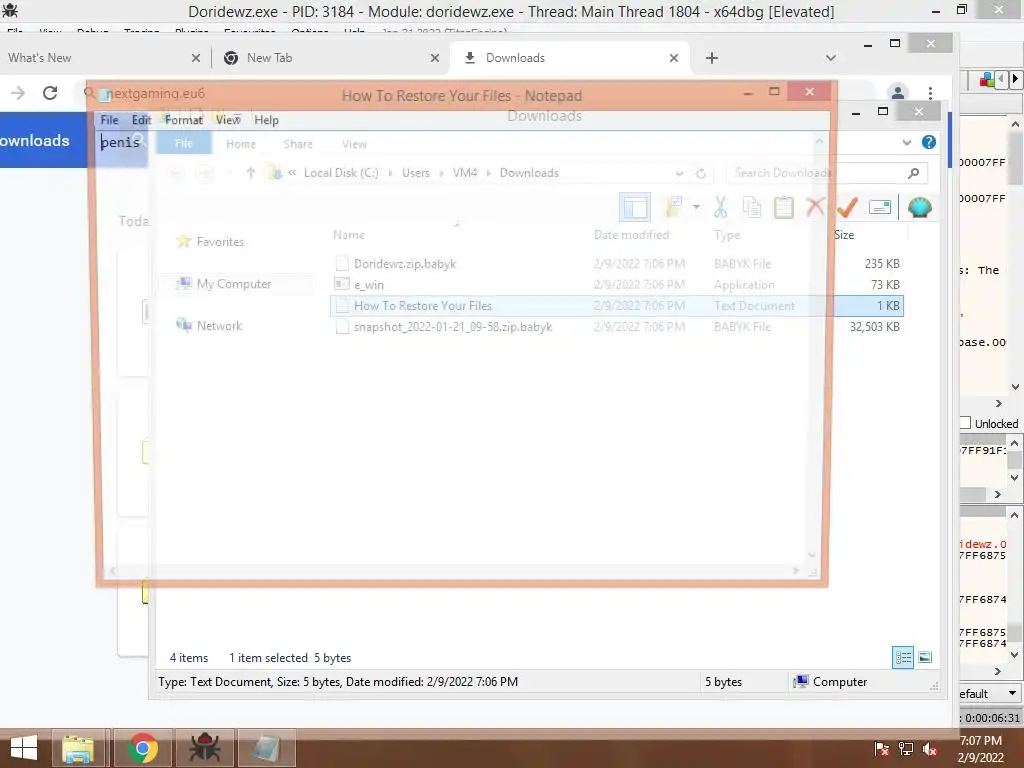Open Chrome three-dot menu
This screenshot has height=768, width=1024.
[930, 93]
